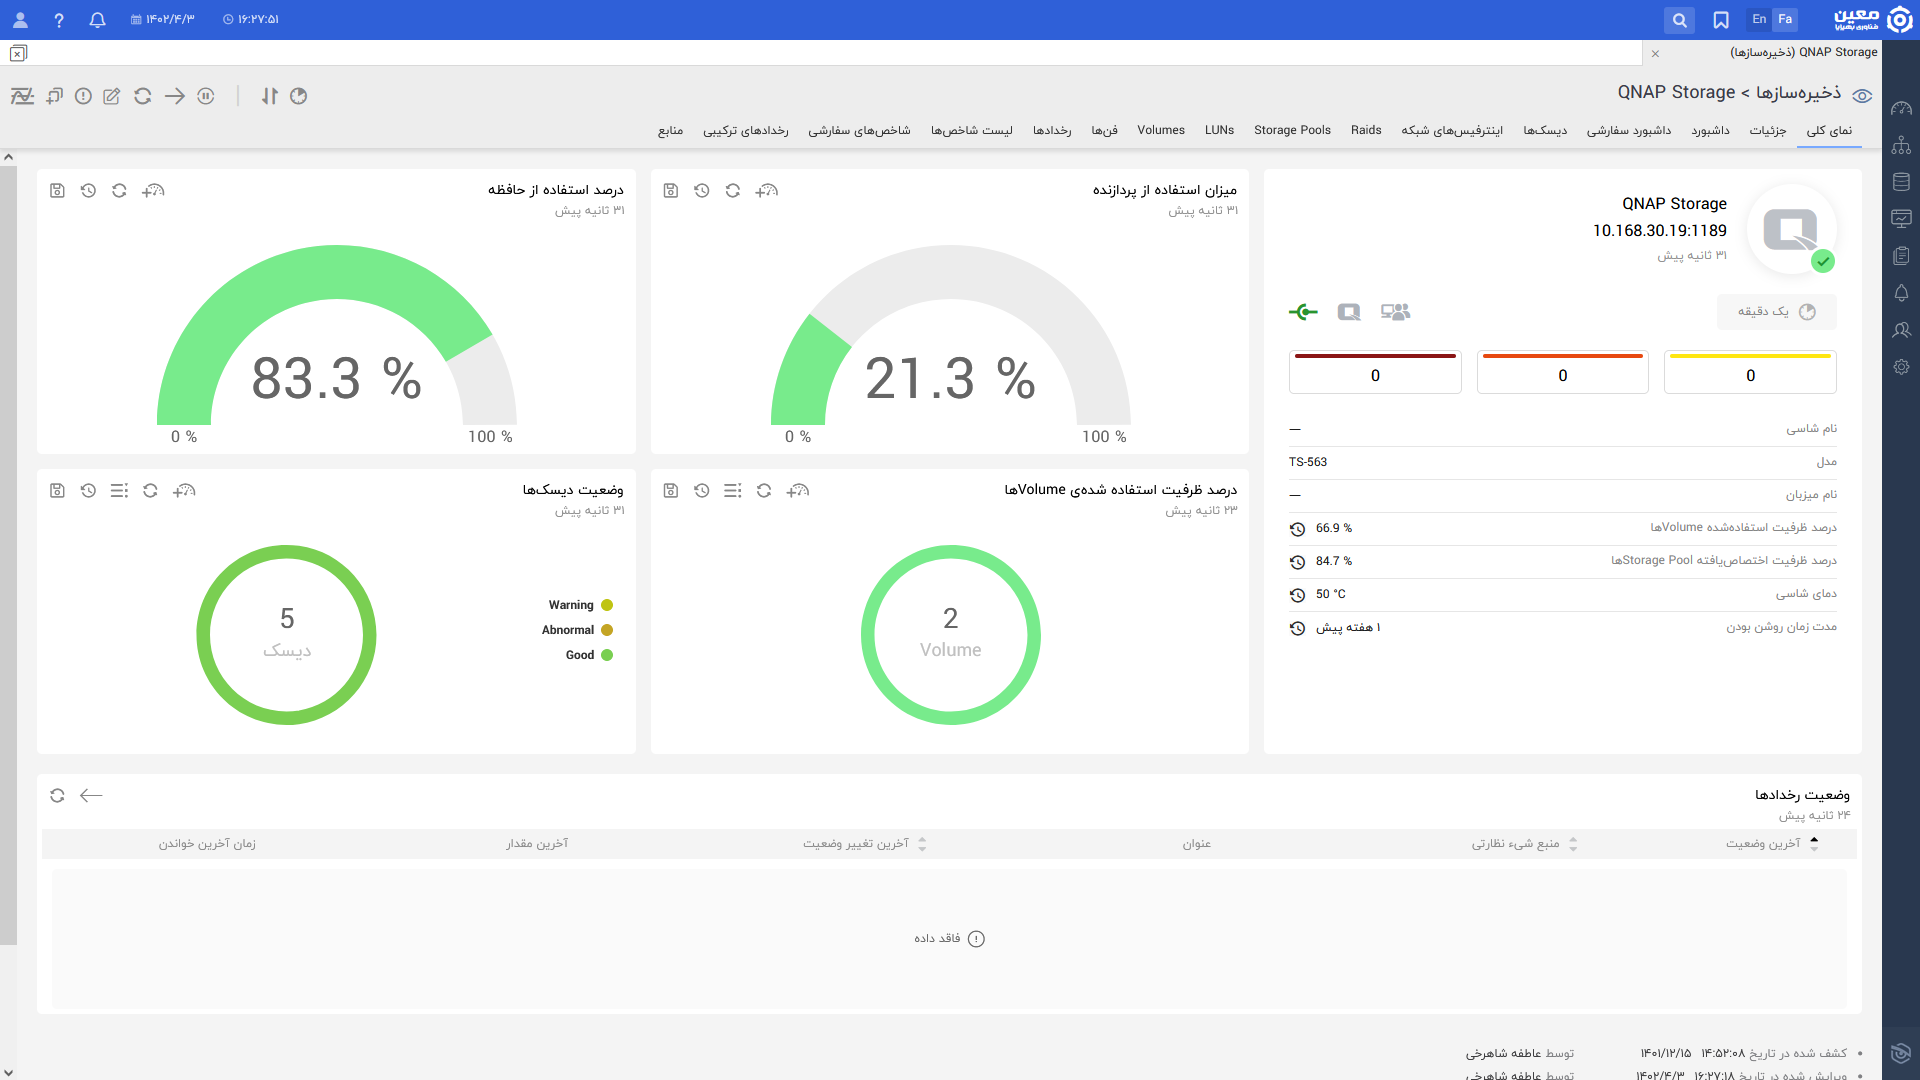Add gauge in CPU usage widget
The width and height of the screenshot is (1920, 1080).
point(766,190)
